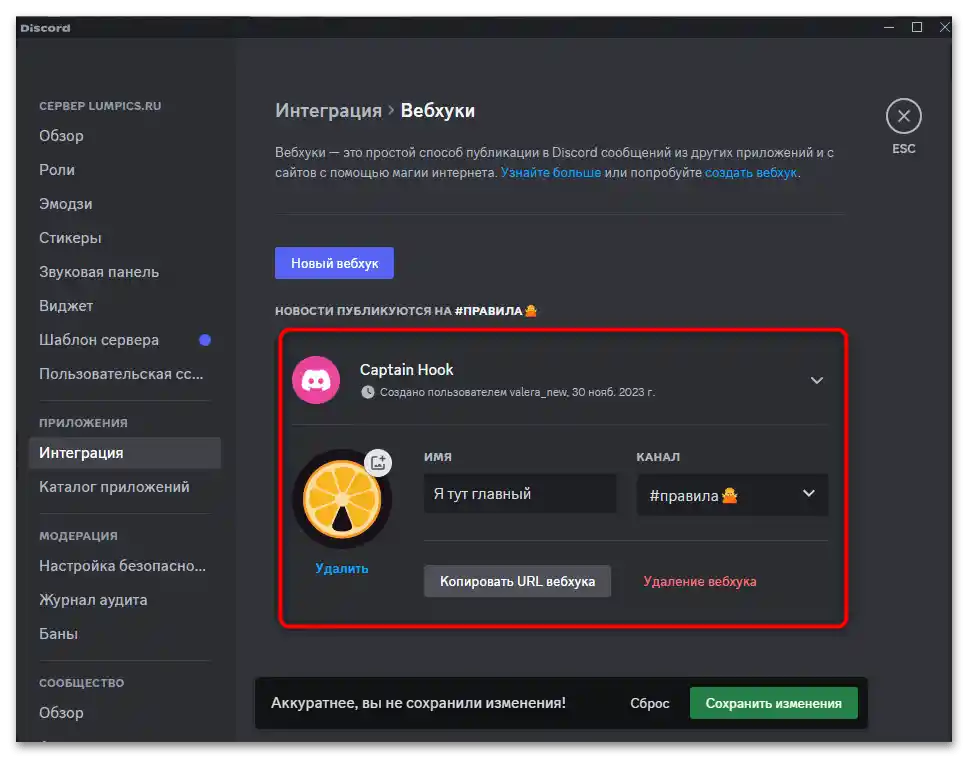Click the clock icon next to creation info
The height and width of the screenshot is (758, 968).
pos(367,392)
